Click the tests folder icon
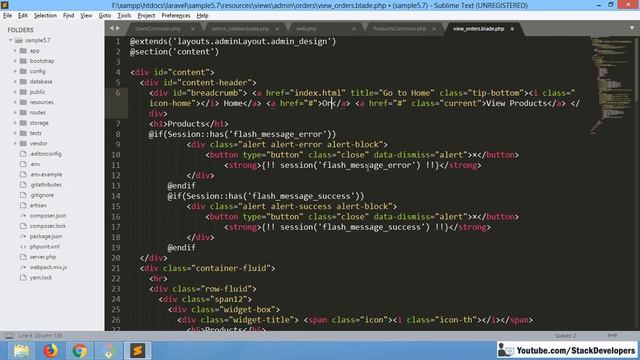640x360 pixels. pyautogui.click(x=23, y=133)
